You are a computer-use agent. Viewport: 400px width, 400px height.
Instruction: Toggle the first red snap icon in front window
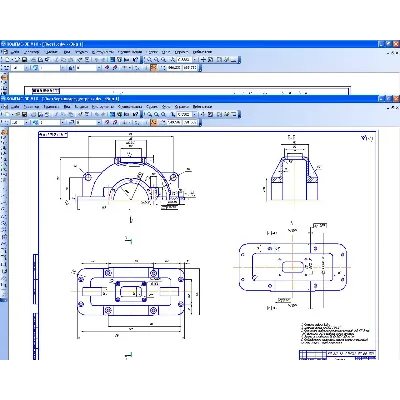point(107,122)
